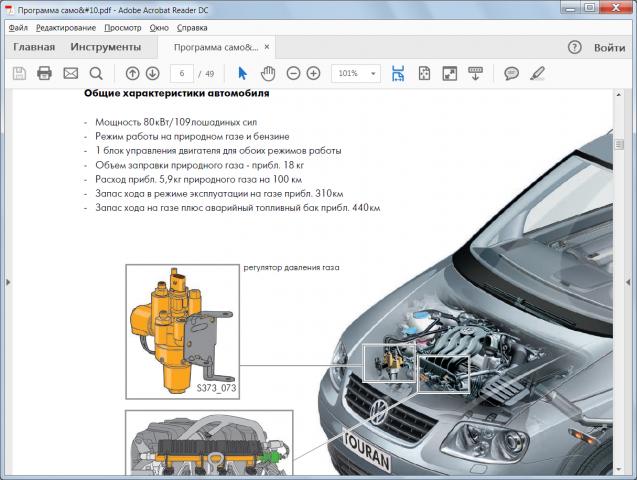Click heading Общие характеристики автомобиля
The image size is (637, 480).
(x=177, y=93)
